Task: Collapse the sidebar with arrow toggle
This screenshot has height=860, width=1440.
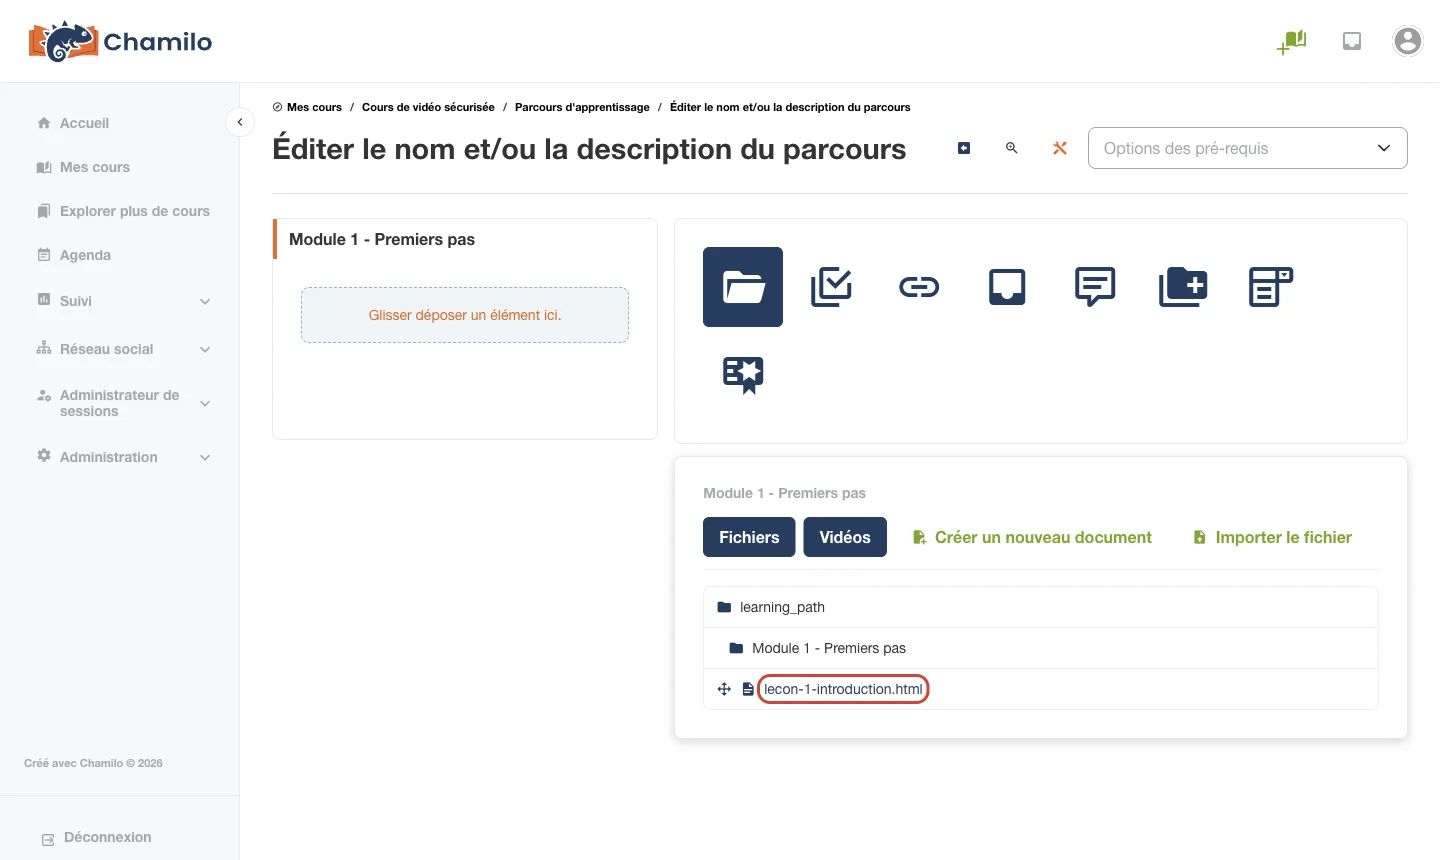Action: (x=240, y=122)
